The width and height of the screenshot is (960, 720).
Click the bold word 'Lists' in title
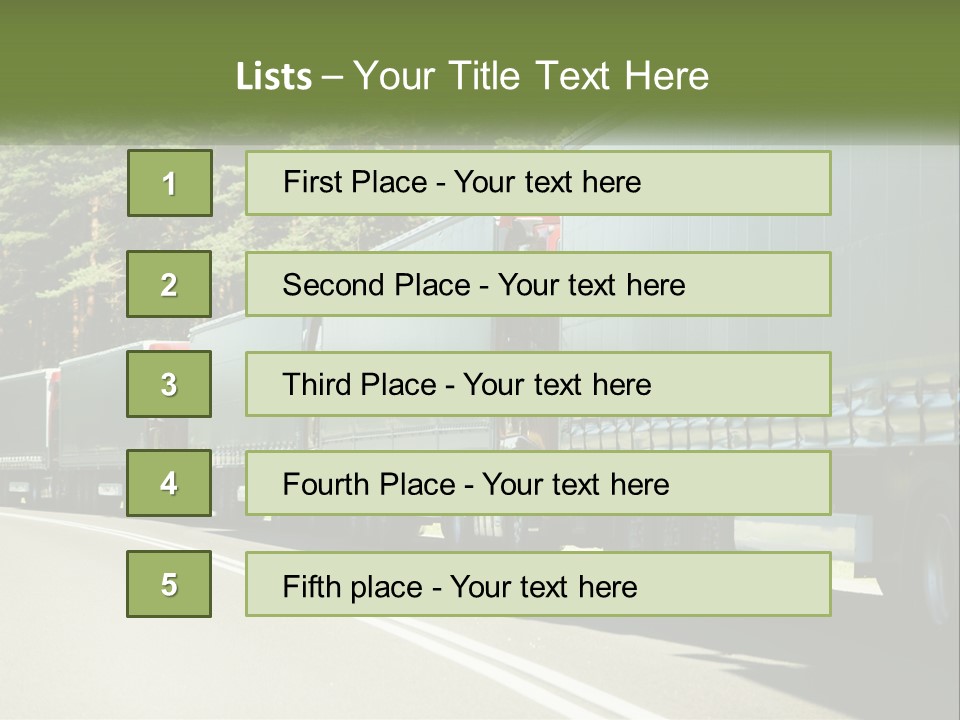[274, 76]
